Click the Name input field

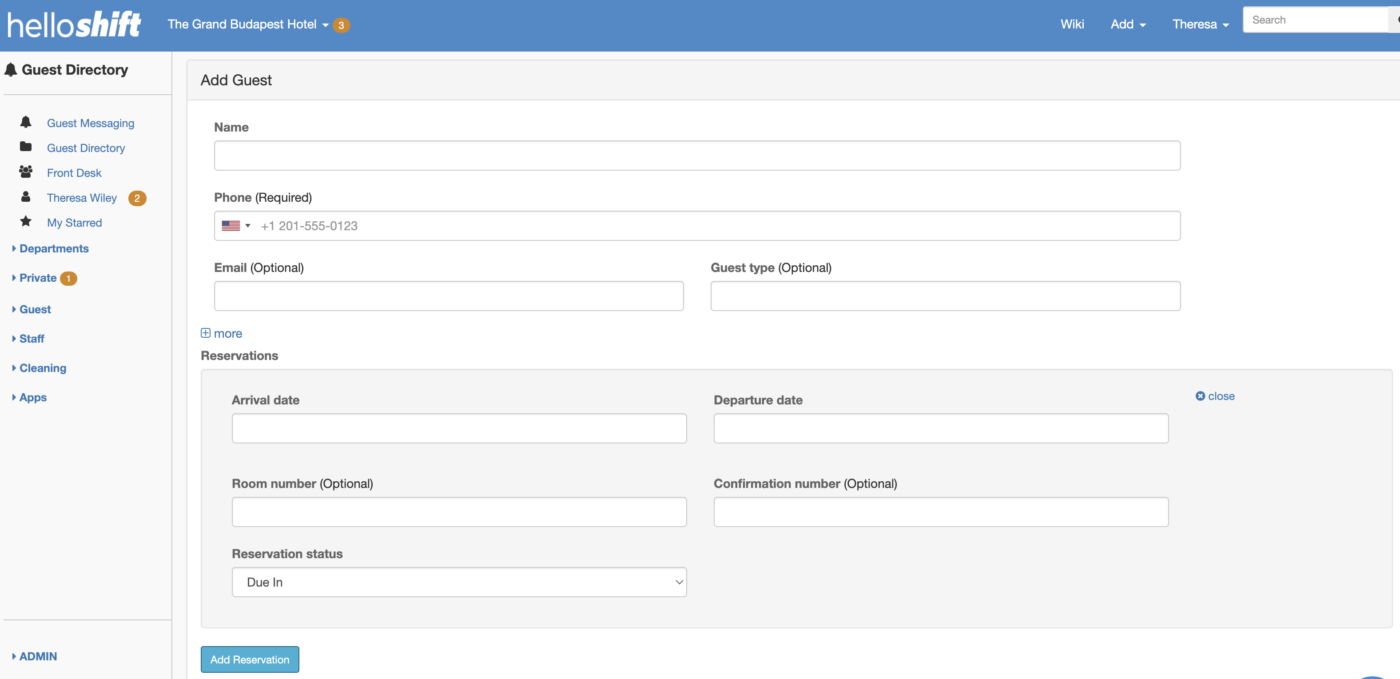pyautogui.click(x=697, y=155)
